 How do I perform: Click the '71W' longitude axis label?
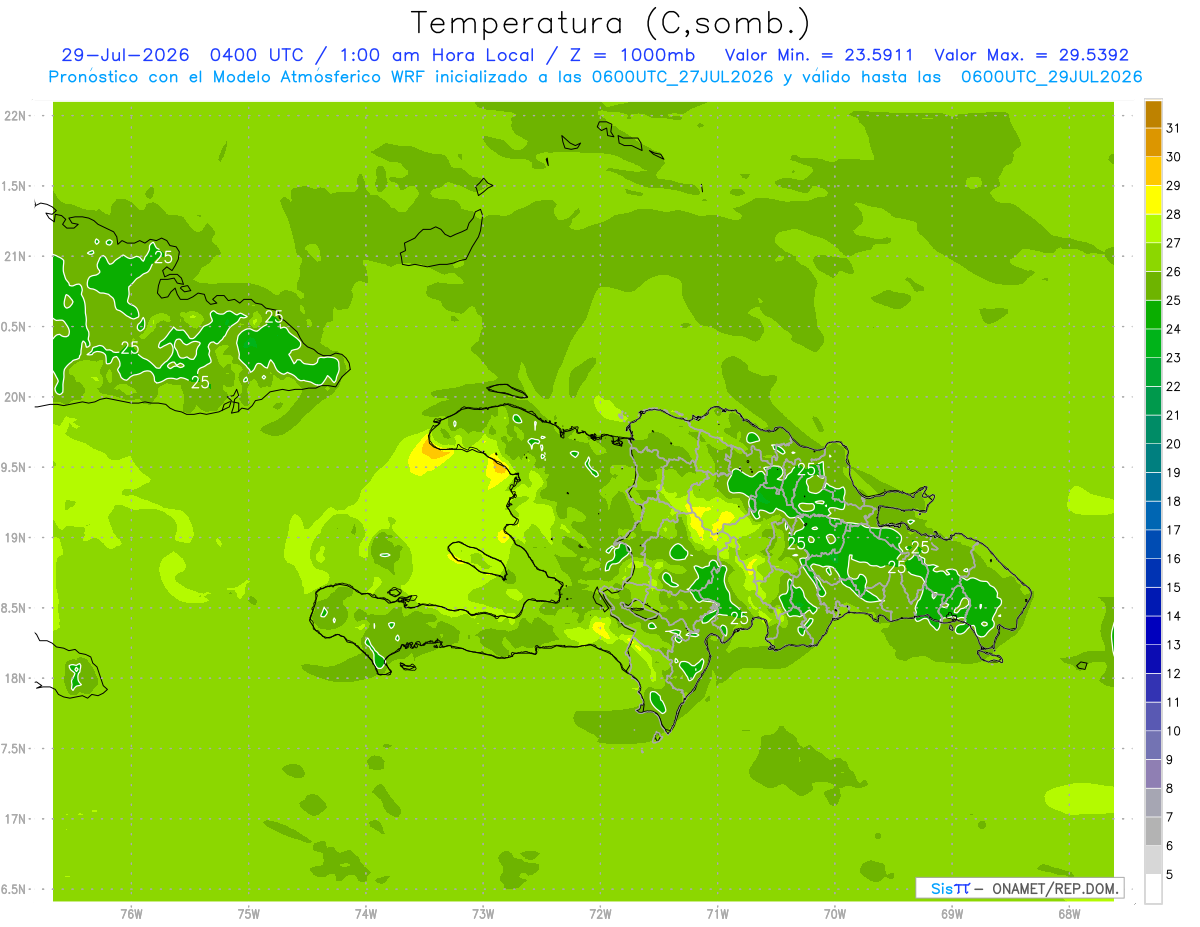pos(717,913)
